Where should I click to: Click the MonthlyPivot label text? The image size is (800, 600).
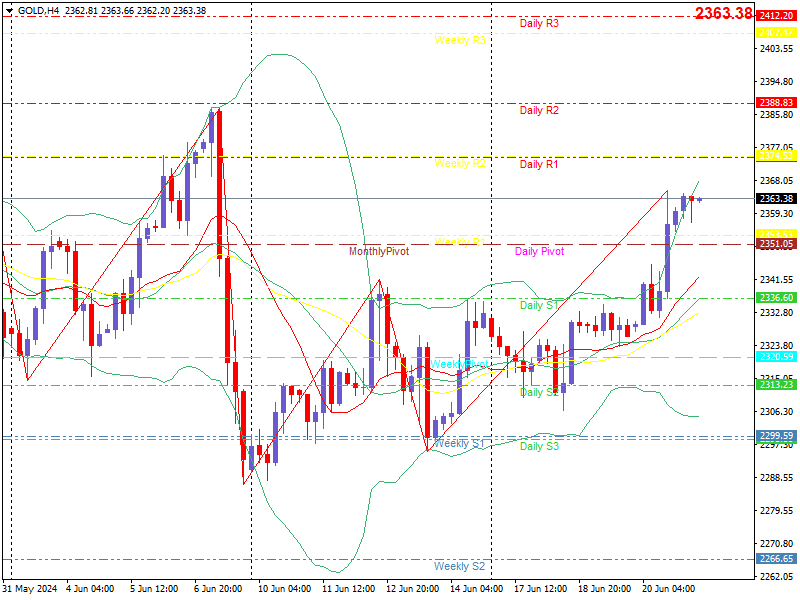pyautogui.click(x=379, y=251)
